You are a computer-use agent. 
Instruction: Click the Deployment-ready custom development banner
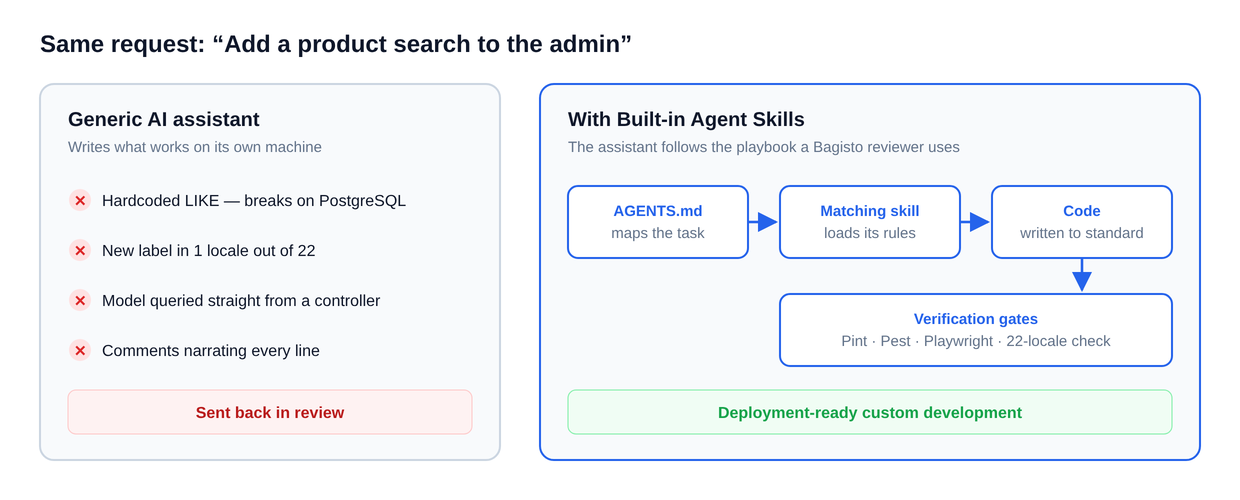(x=870, y=412)
